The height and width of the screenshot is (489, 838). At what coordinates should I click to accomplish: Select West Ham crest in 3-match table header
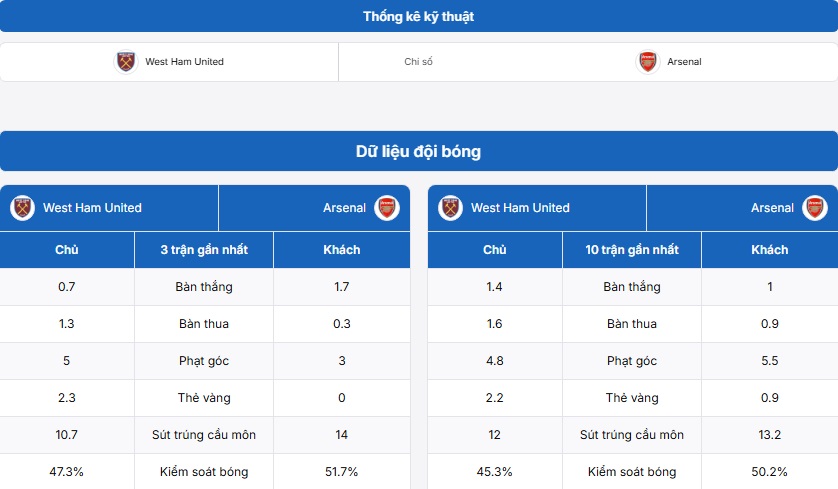click(x=22, y=208)
